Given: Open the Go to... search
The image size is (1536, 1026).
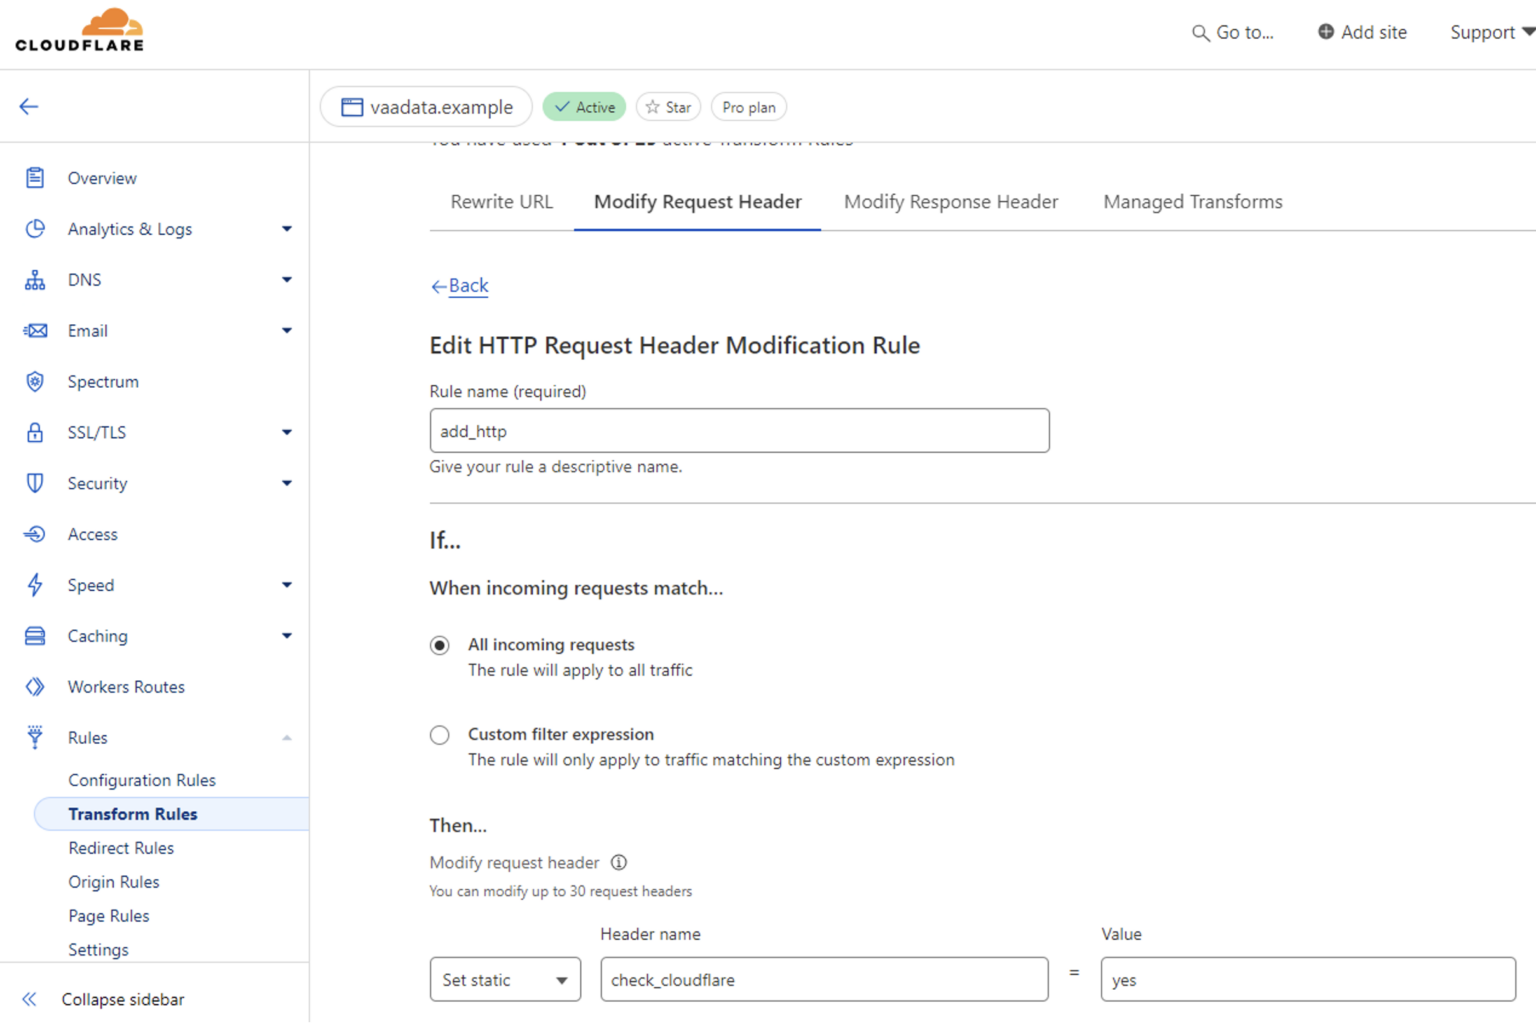Looking at the screenshot, I should click(x=1232, y=32).
